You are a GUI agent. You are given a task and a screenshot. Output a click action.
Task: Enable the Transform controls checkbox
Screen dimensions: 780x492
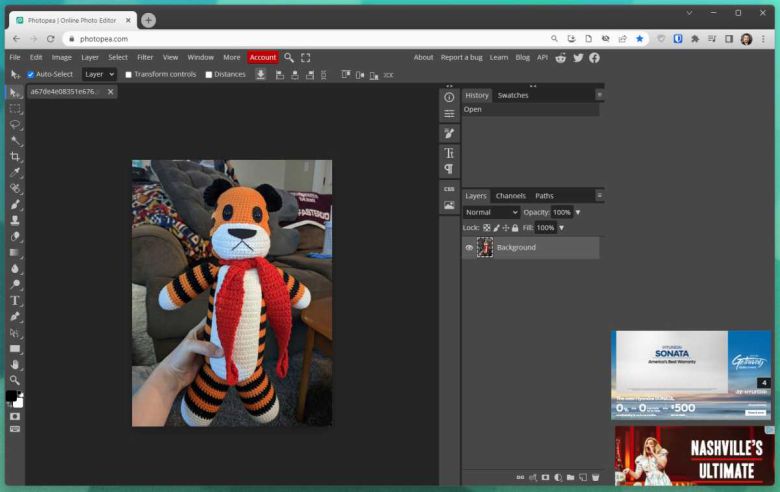click(x=129, y=74)
